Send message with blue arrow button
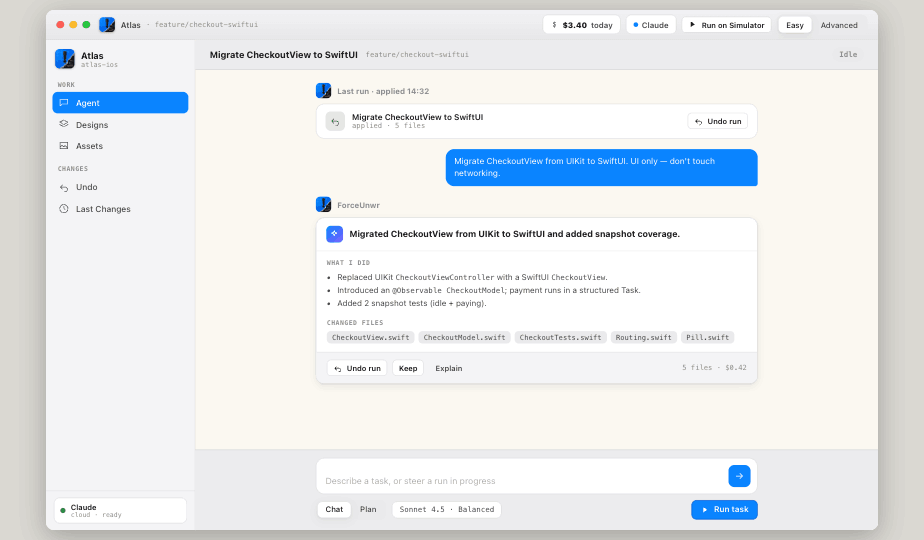This screenshot has width=924, height=540. point(739,476)
